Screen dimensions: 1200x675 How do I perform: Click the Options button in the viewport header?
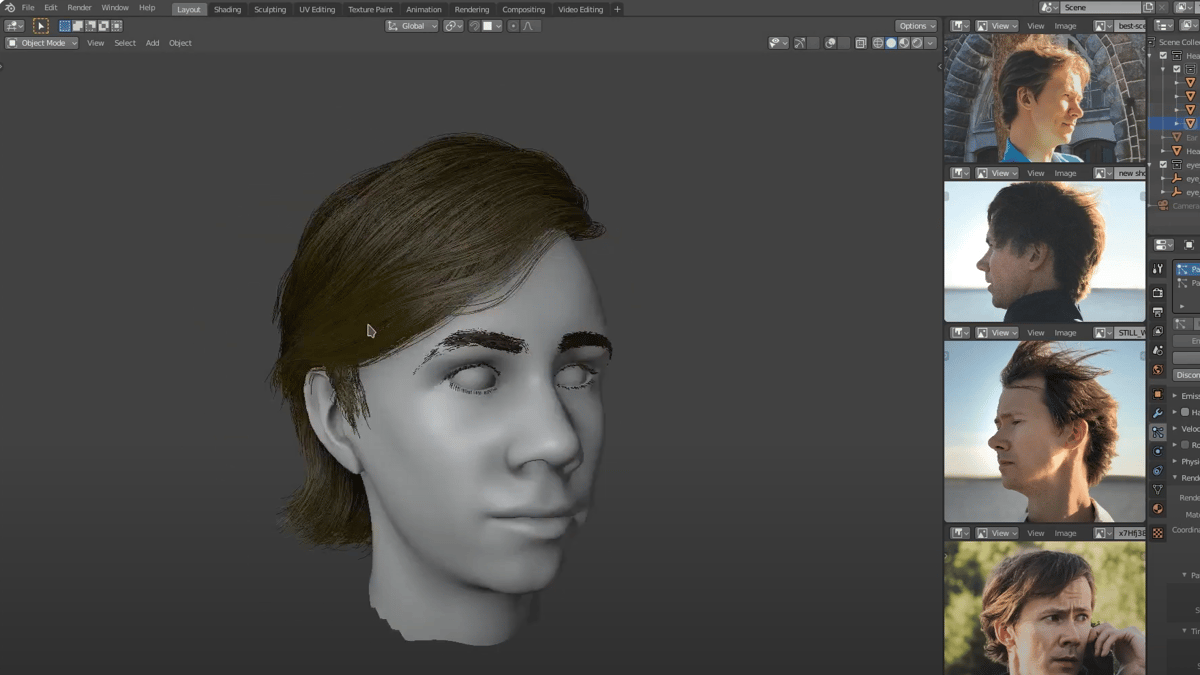(x=916, y=26)
